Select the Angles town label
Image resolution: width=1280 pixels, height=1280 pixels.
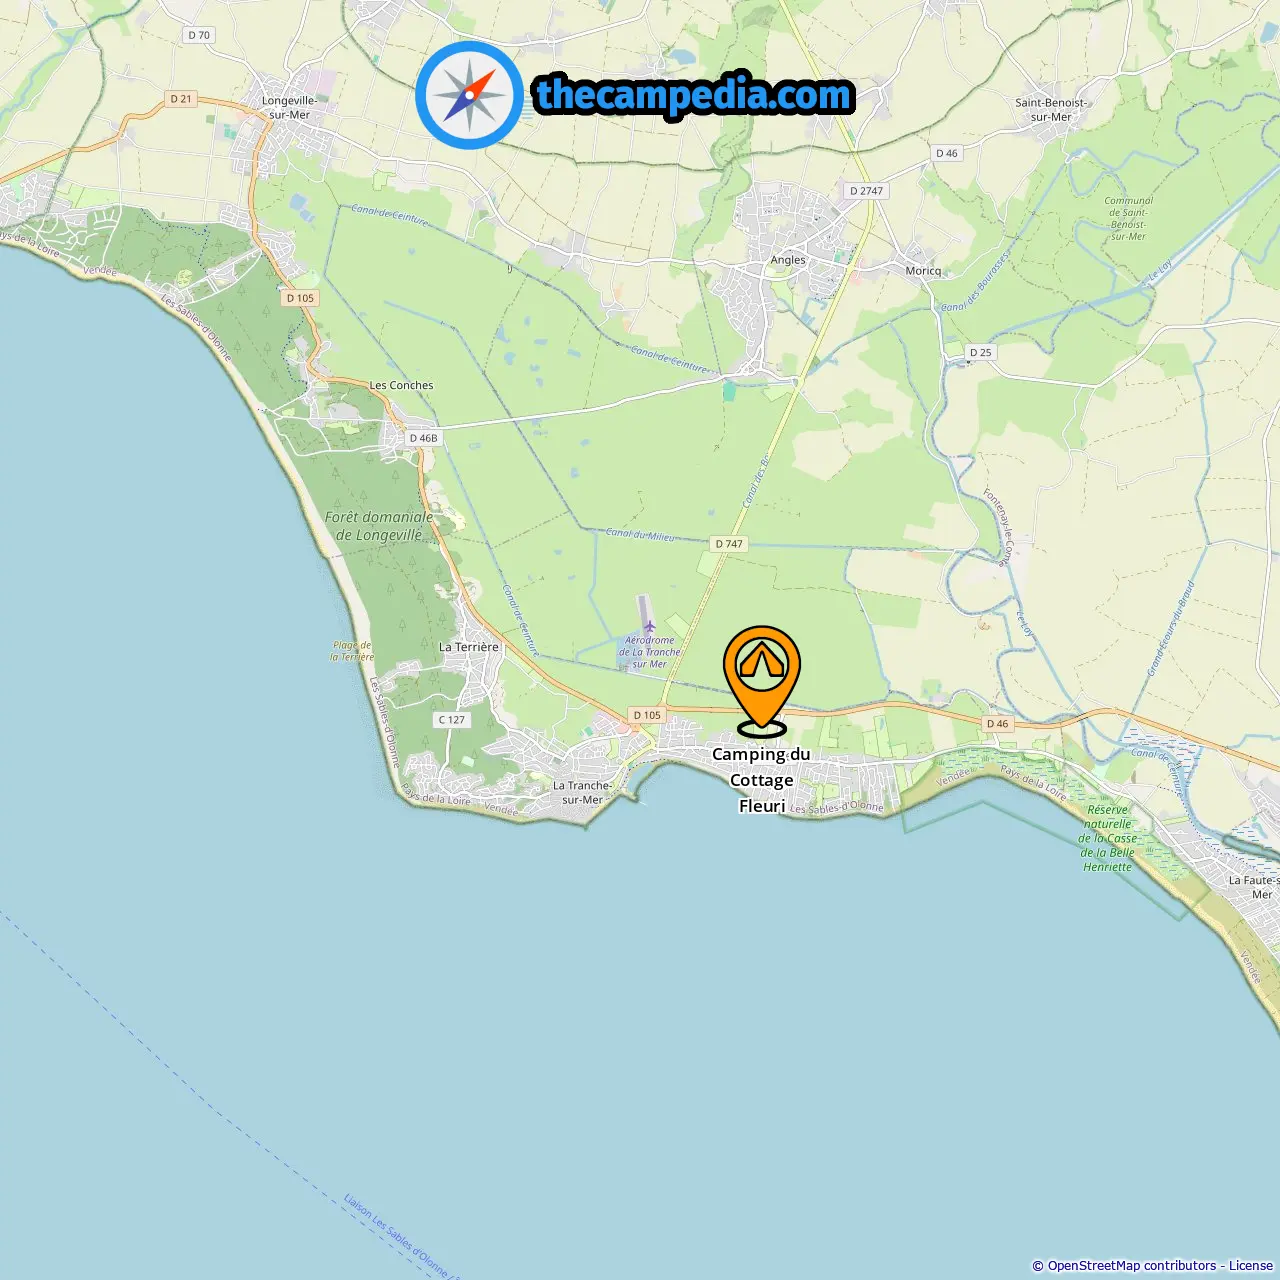tap(788, 260)
